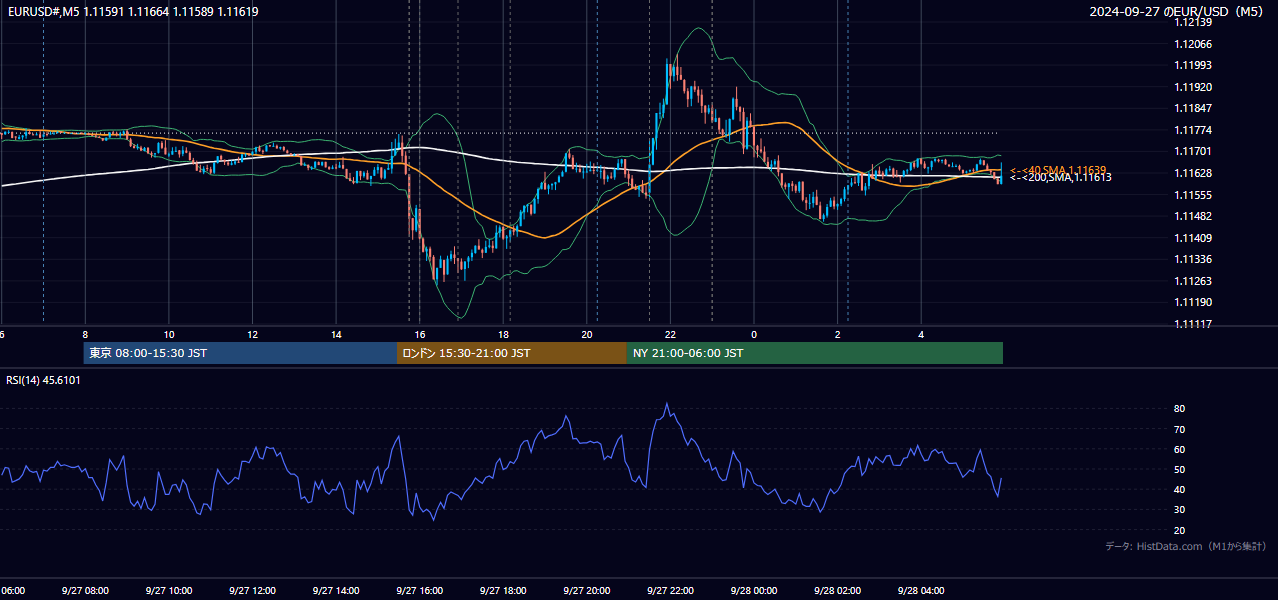Click the 9/27 08:00 bottom time label
The height and width of the screenshot is (600, 1278).
pyautogui.click(x=84, y=591)
